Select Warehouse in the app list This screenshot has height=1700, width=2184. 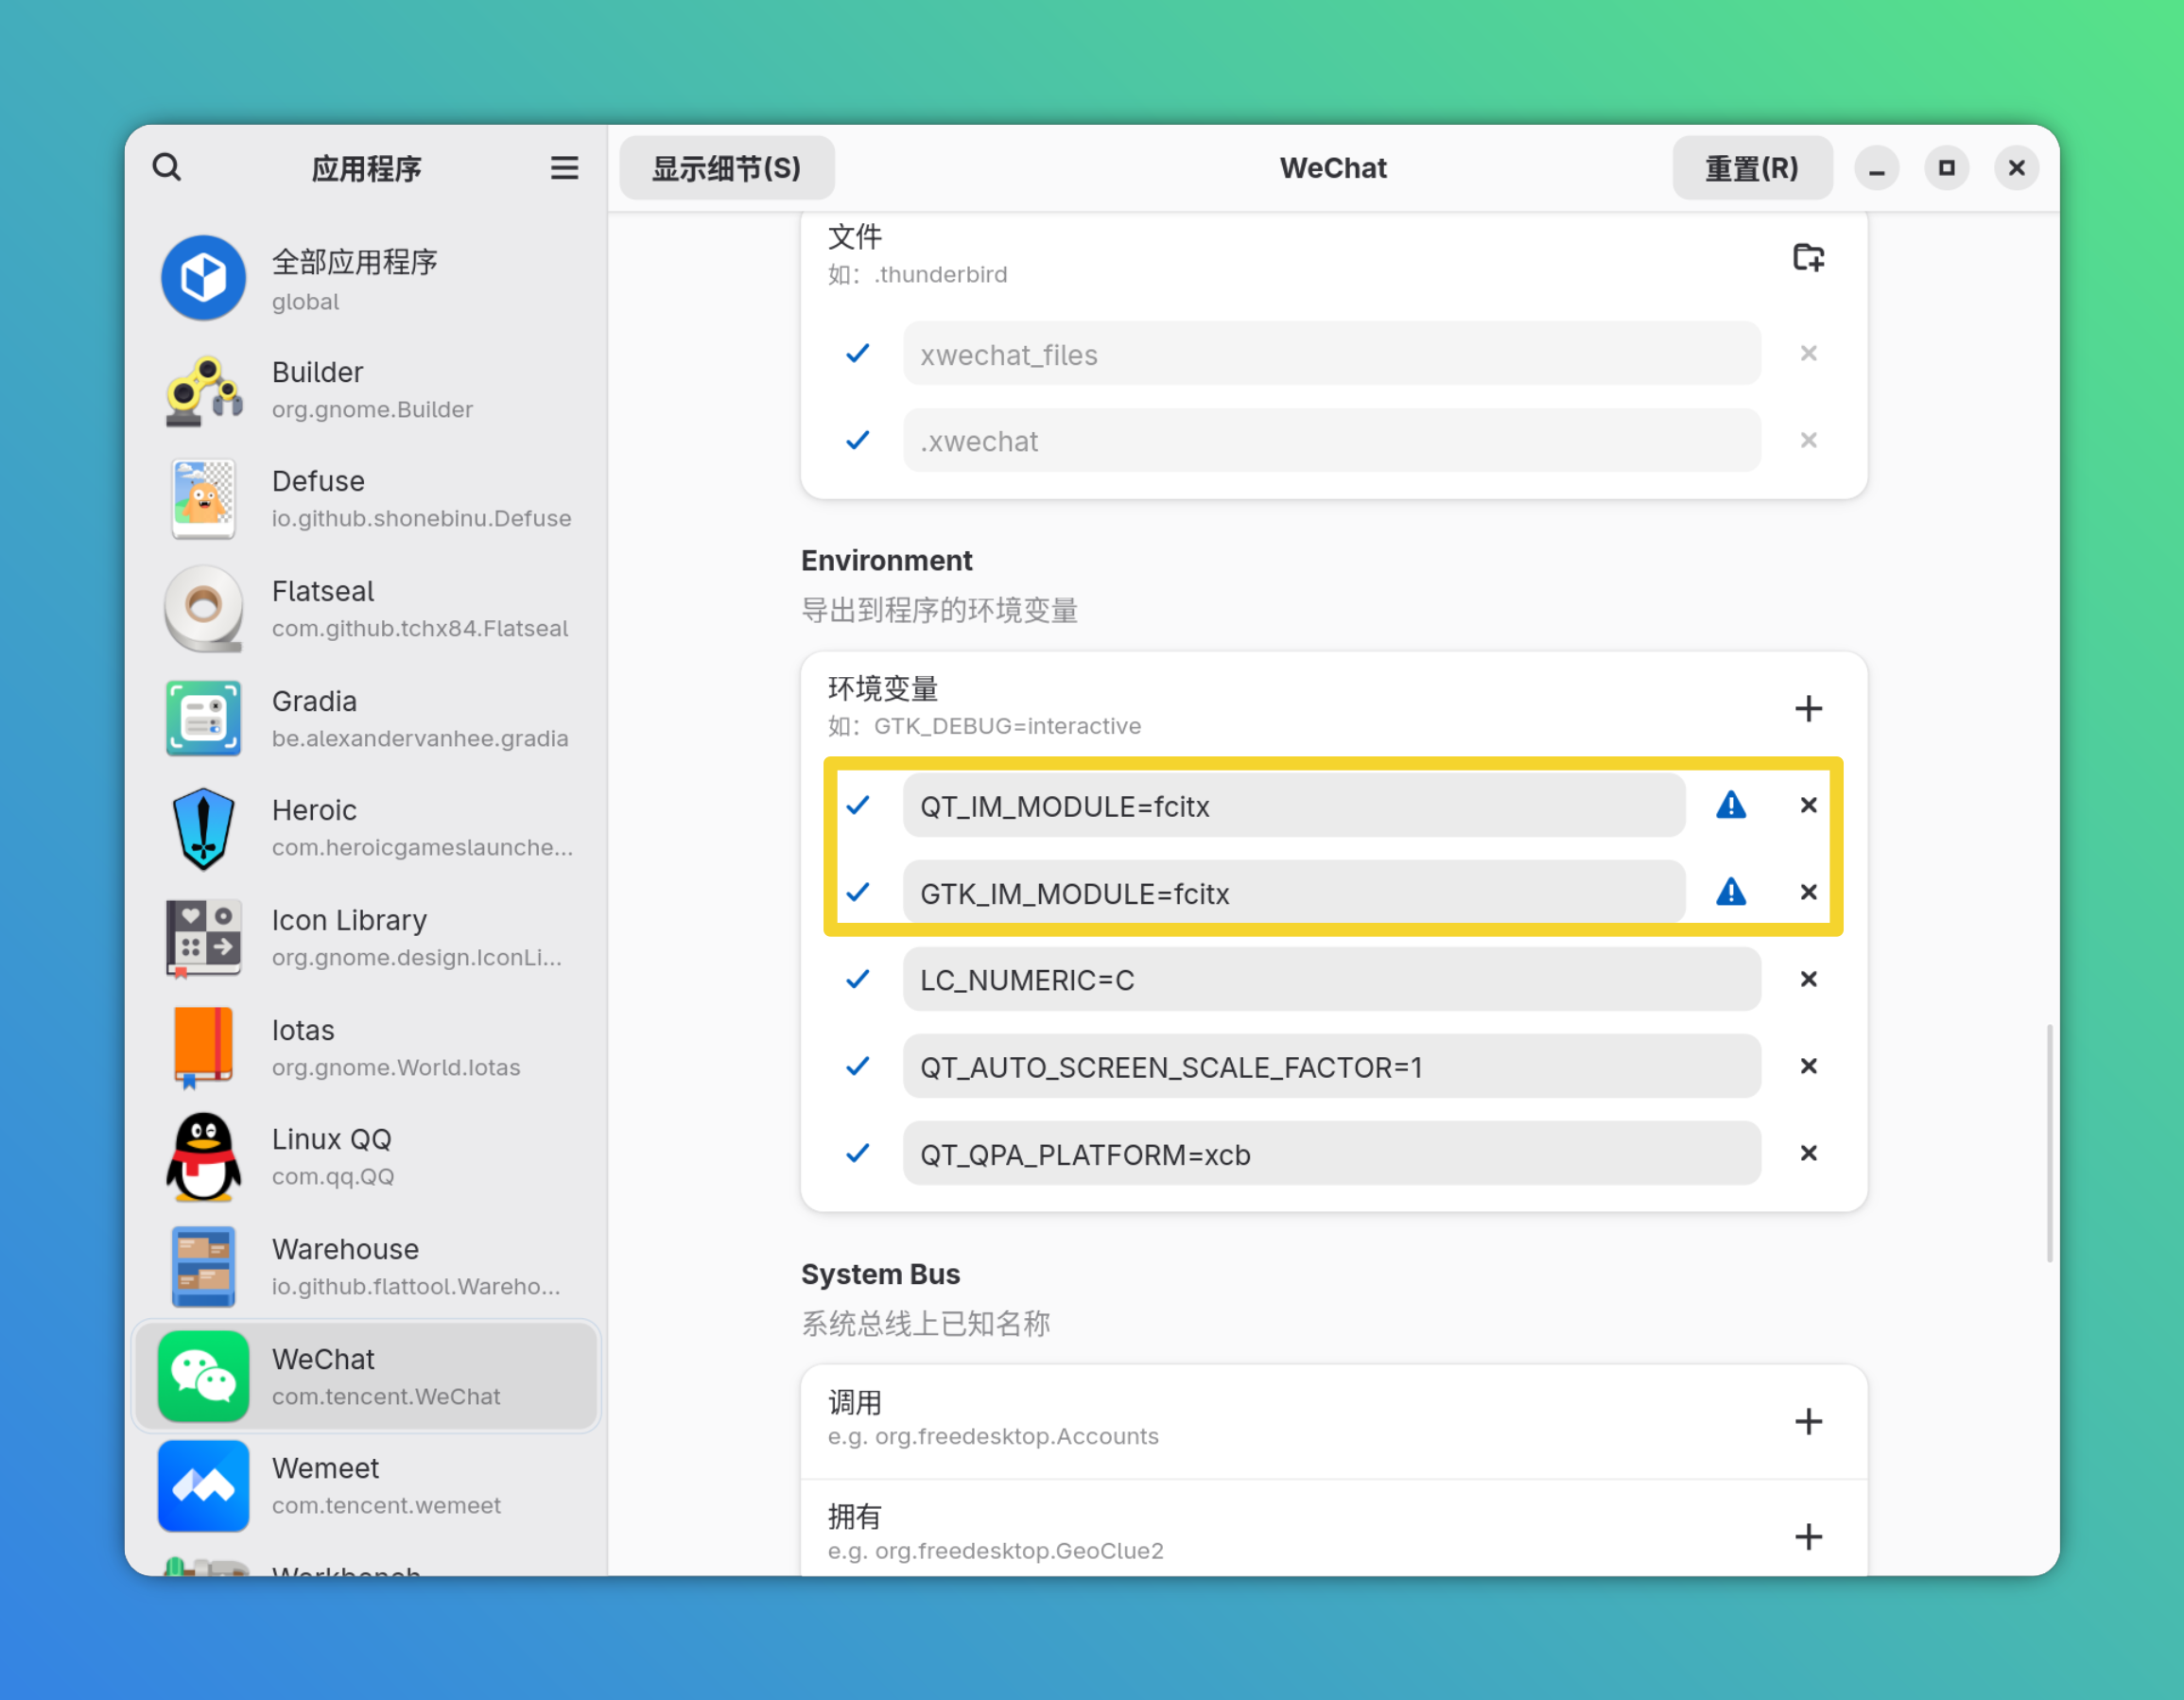(366, 1266)
